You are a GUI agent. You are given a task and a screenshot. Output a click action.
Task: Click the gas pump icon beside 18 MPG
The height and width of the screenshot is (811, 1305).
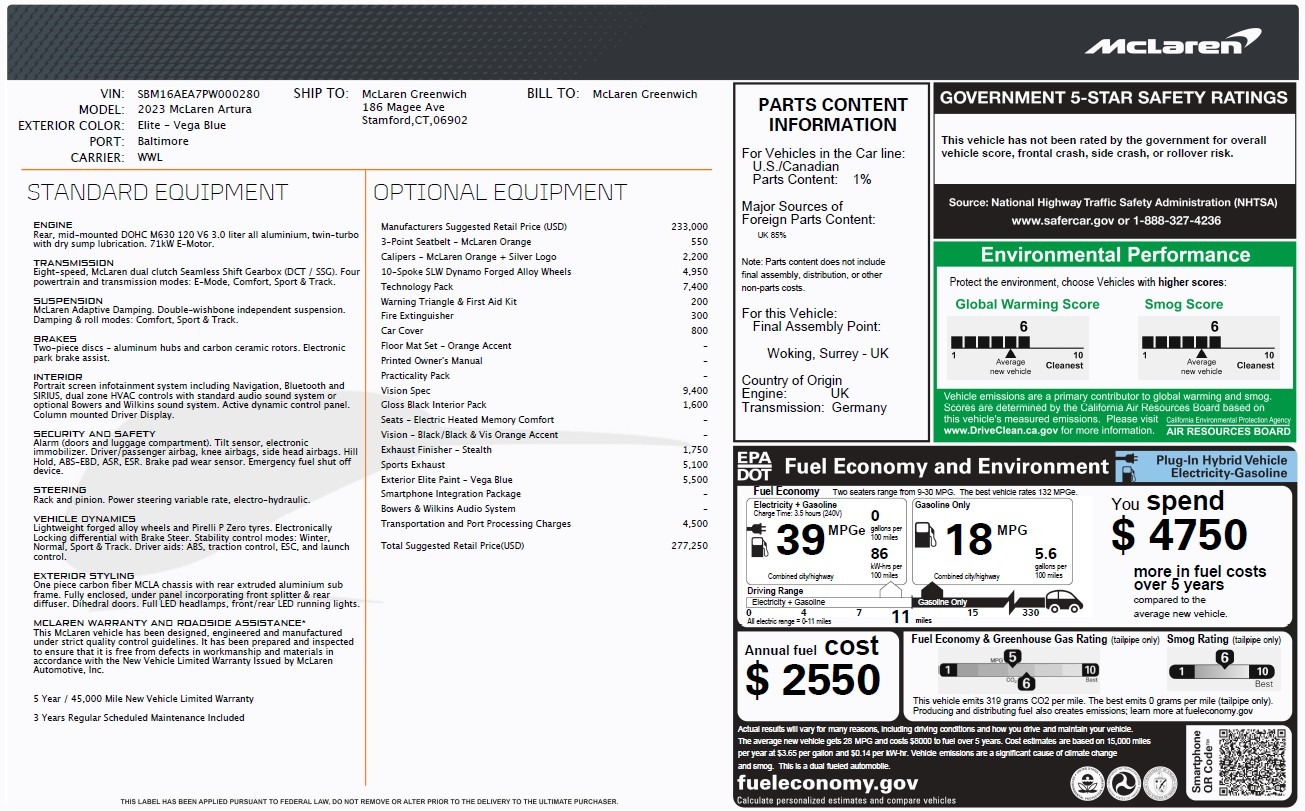[x=926, y=539]
